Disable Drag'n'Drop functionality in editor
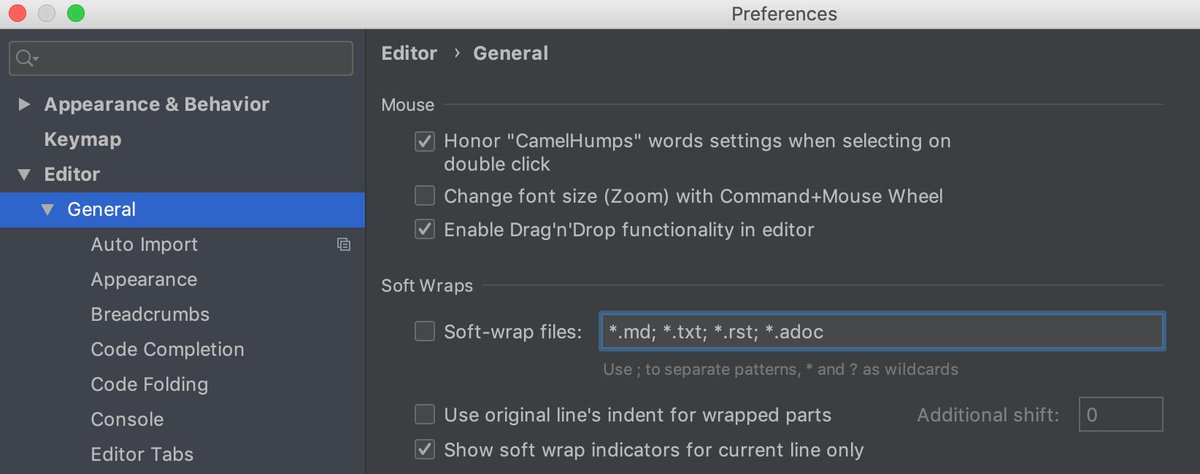The image size is (1200, 474). pyautogui.click(x=425, y=229)
